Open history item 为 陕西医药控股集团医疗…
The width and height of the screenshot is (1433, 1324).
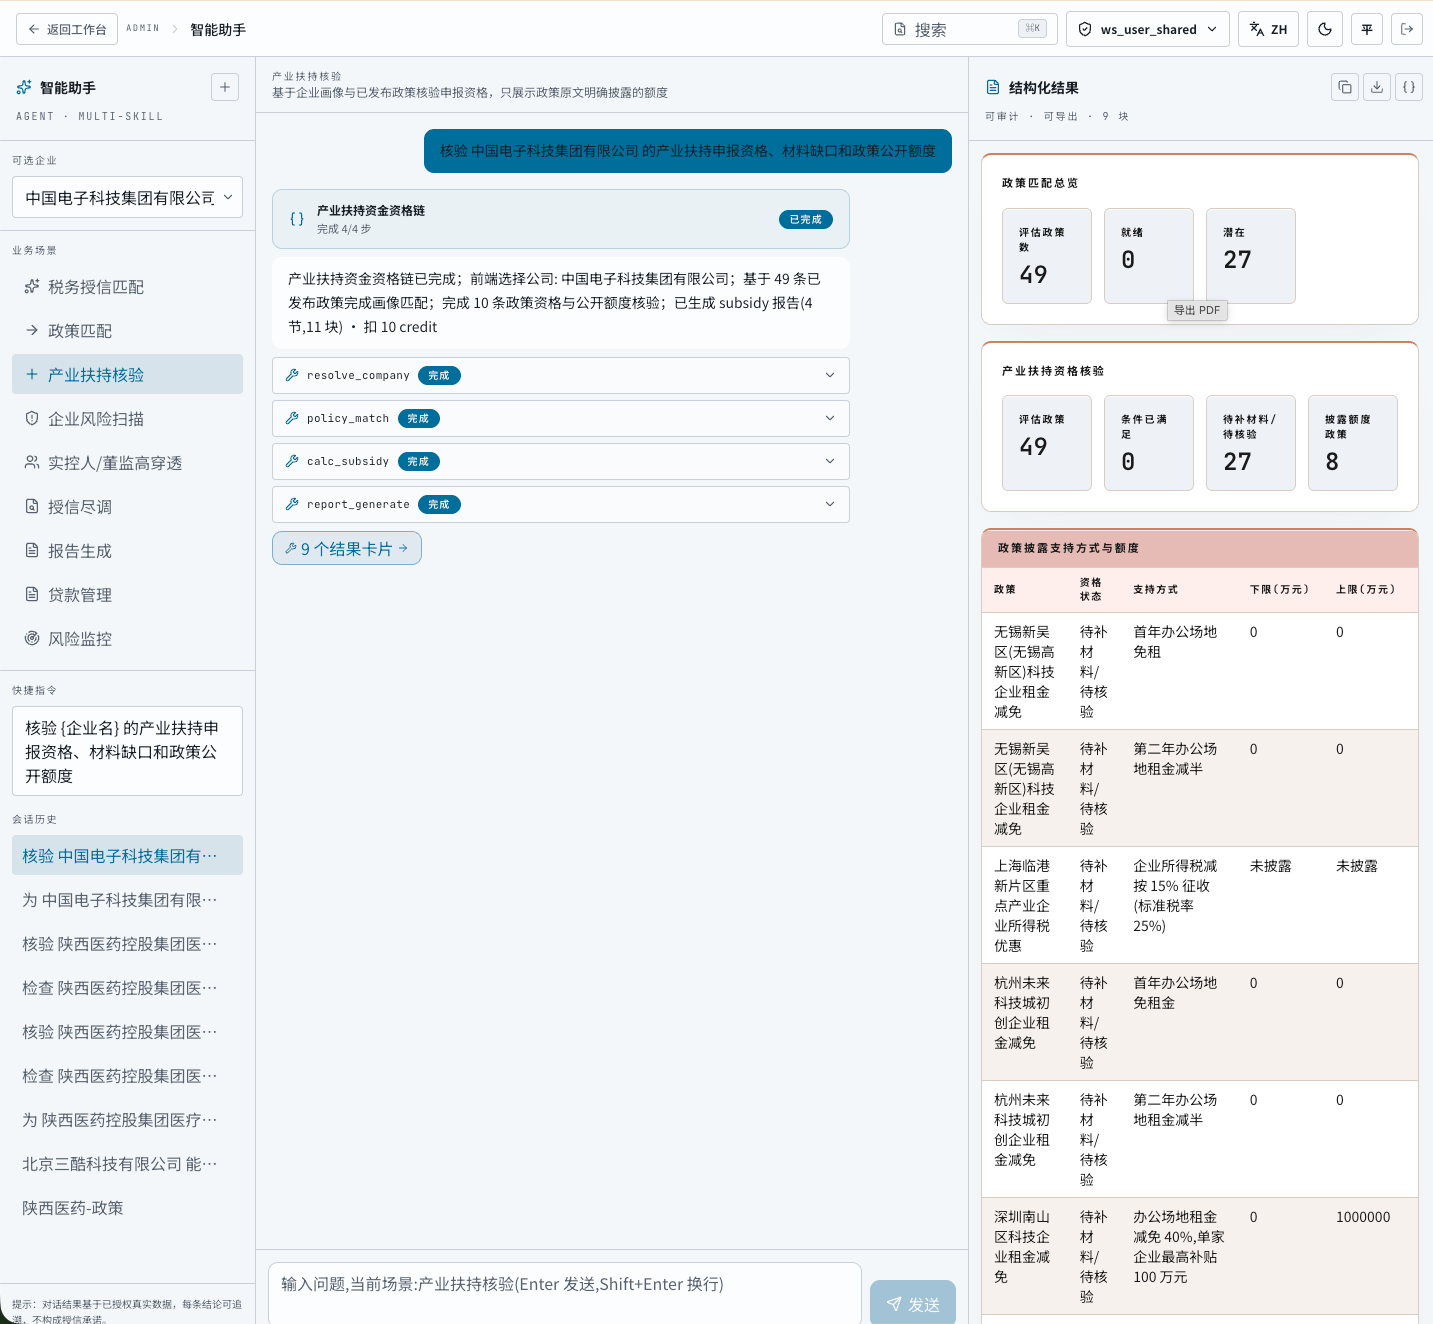(x=128, y=1120)
